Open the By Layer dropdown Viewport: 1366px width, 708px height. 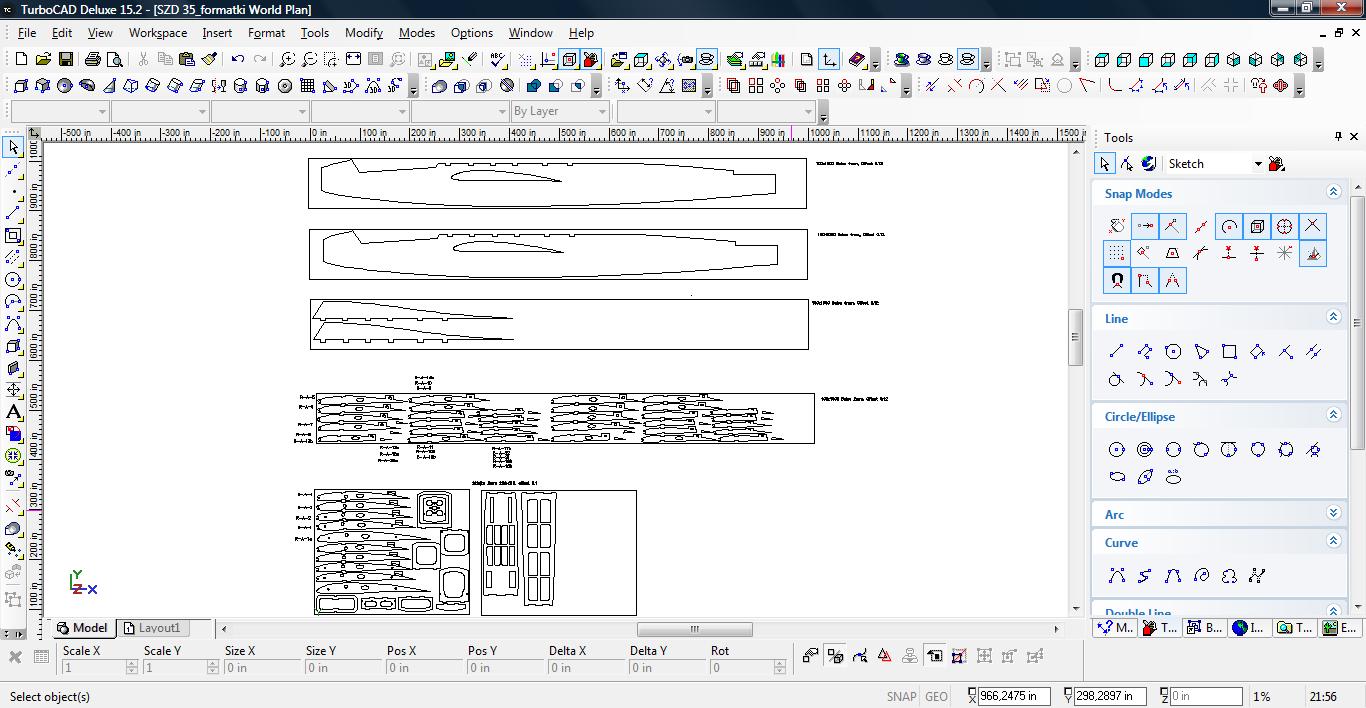click(602, 111)
